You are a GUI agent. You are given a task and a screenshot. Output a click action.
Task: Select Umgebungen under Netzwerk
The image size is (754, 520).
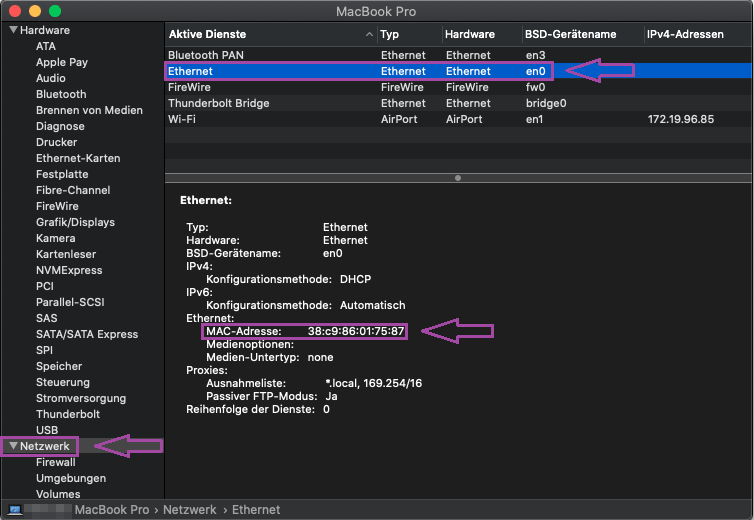[71, 478]
